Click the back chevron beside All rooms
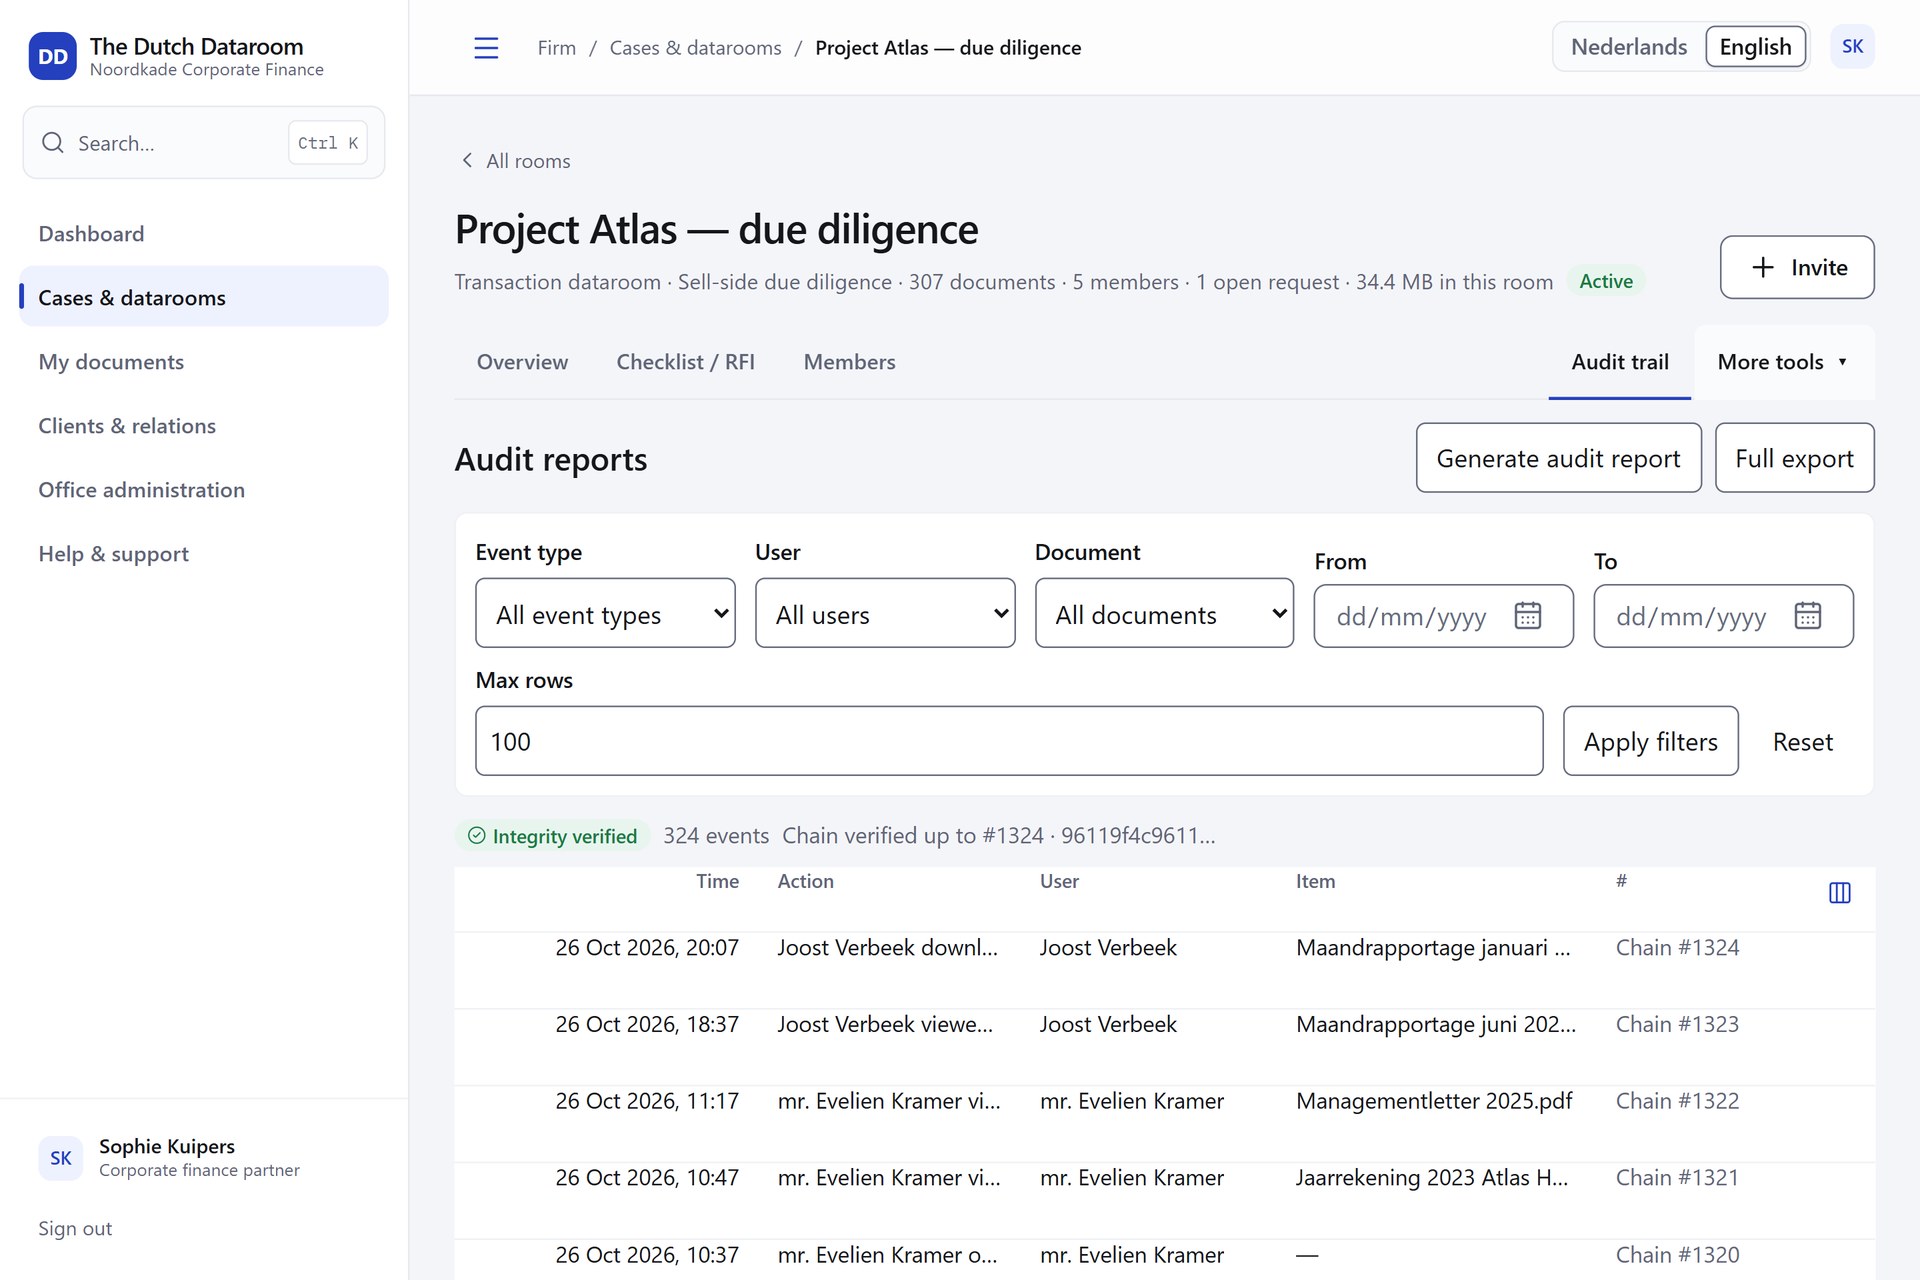The image size is (1920, 1280). click(467, 161)
